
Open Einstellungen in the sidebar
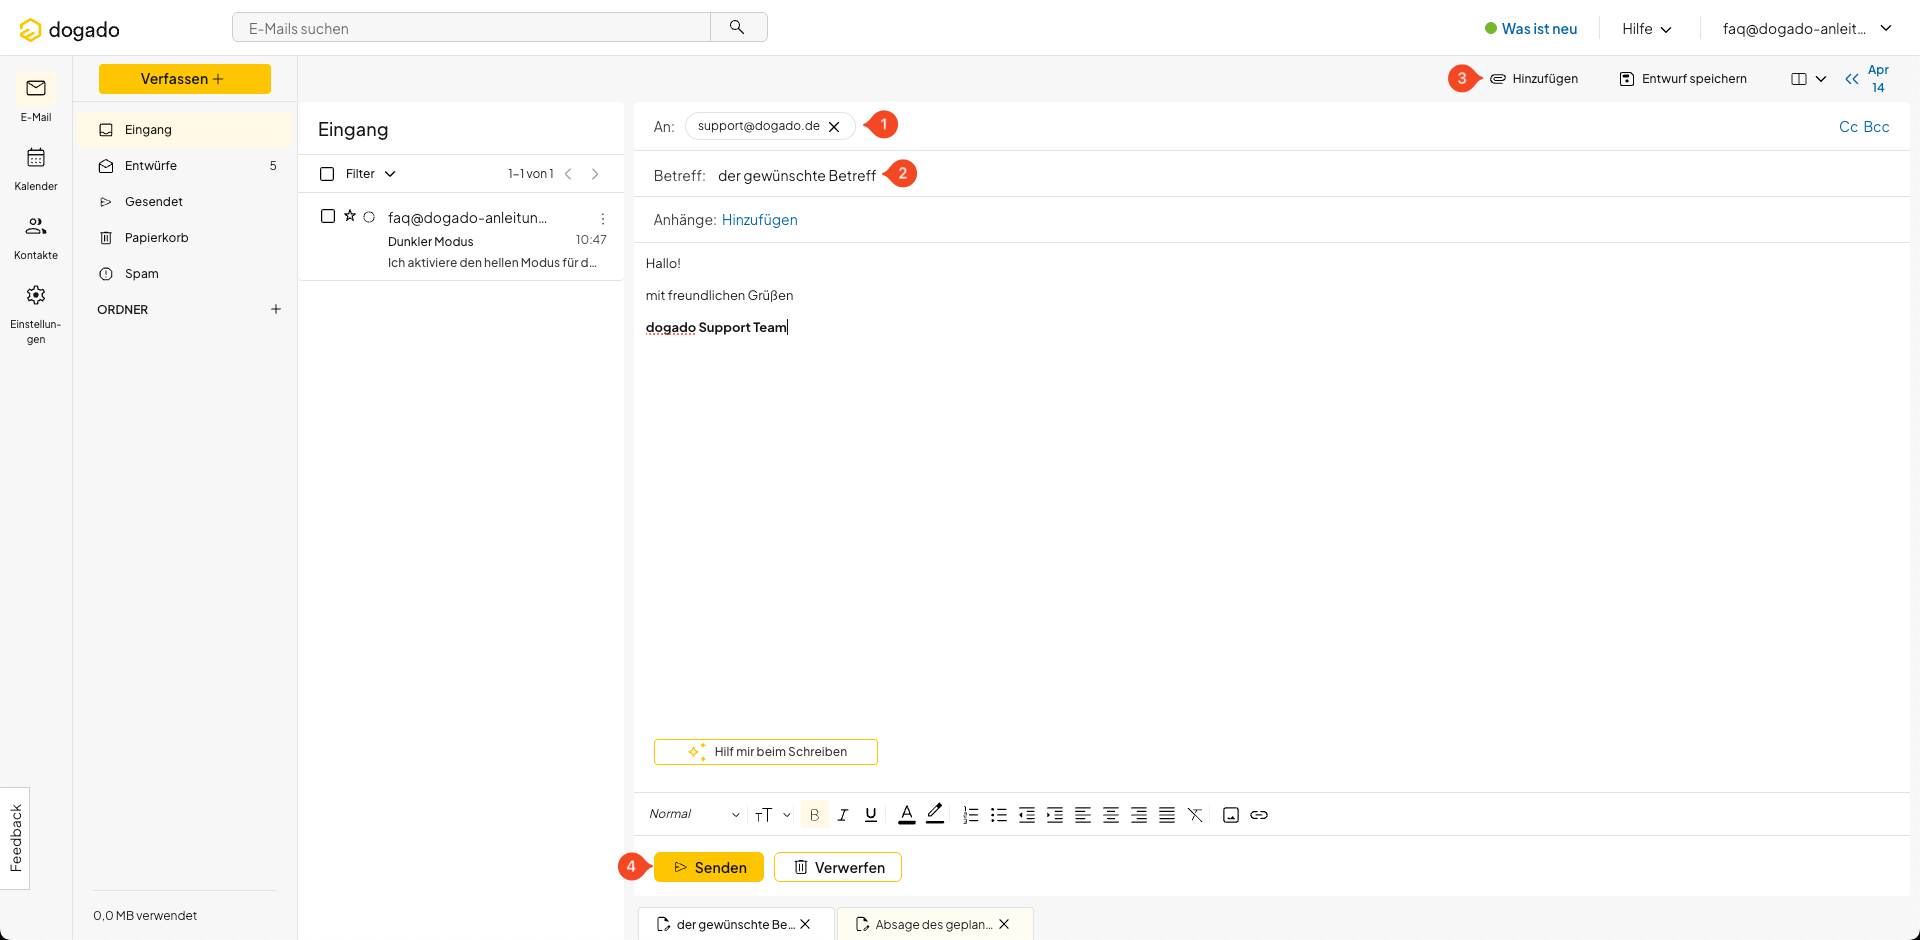click(36, 314)
